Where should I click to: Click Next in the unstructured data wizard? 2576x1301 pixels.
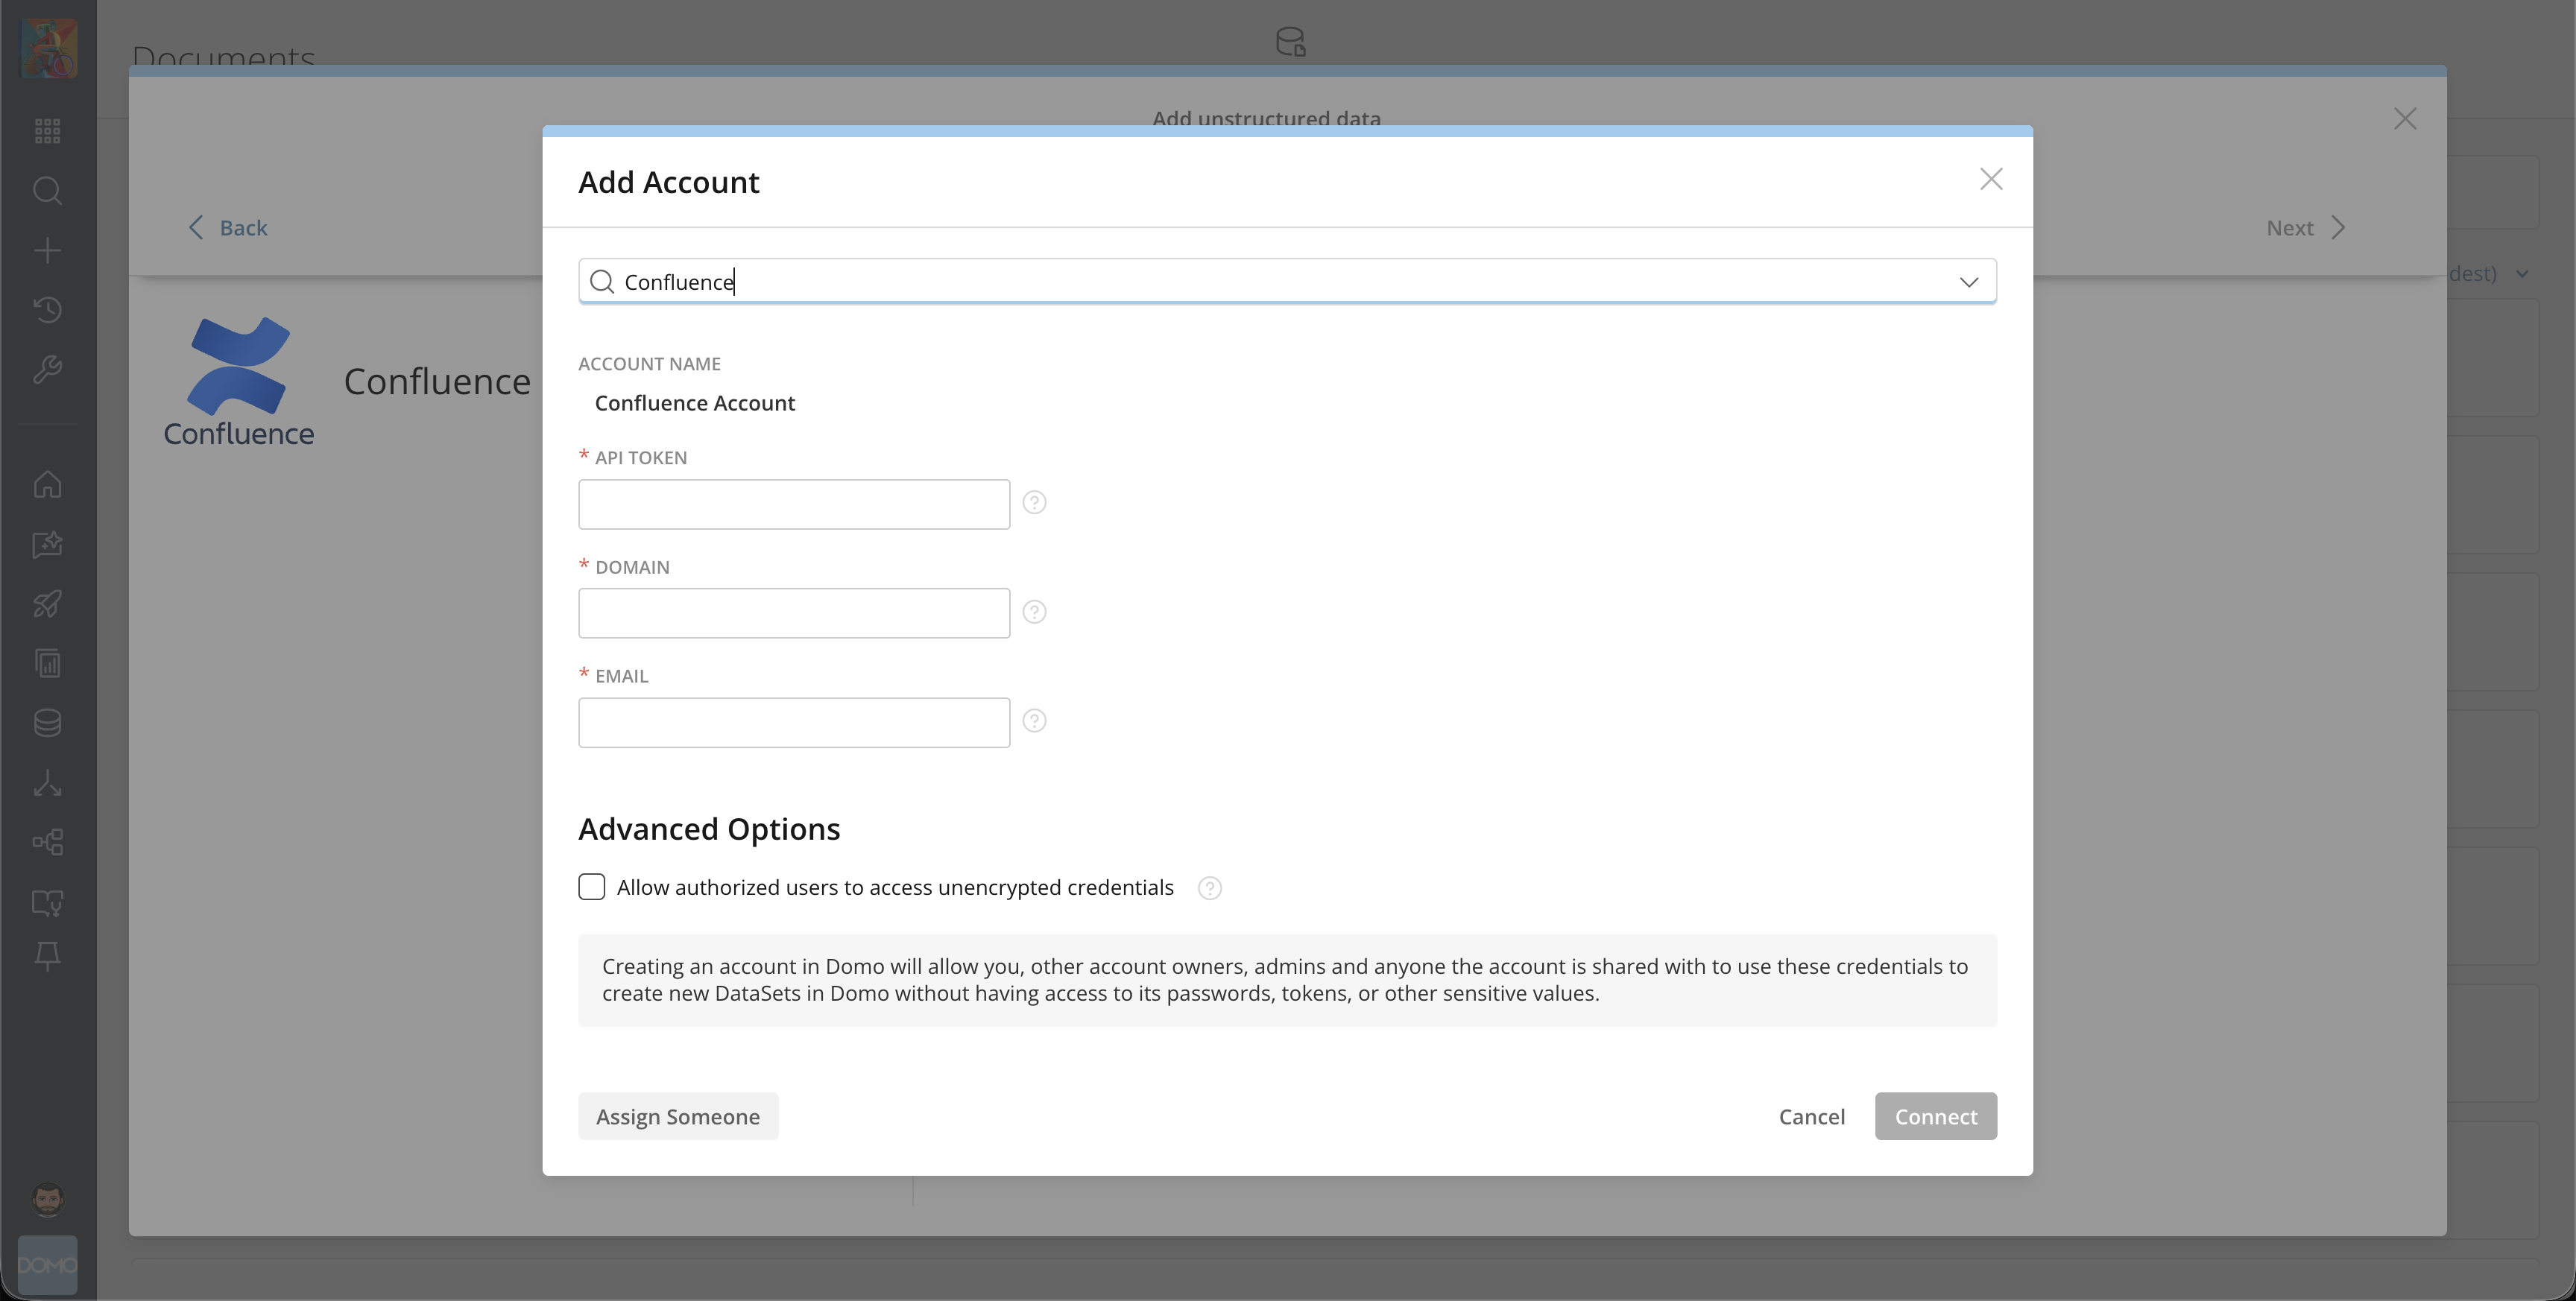(x=2305, y=227)
